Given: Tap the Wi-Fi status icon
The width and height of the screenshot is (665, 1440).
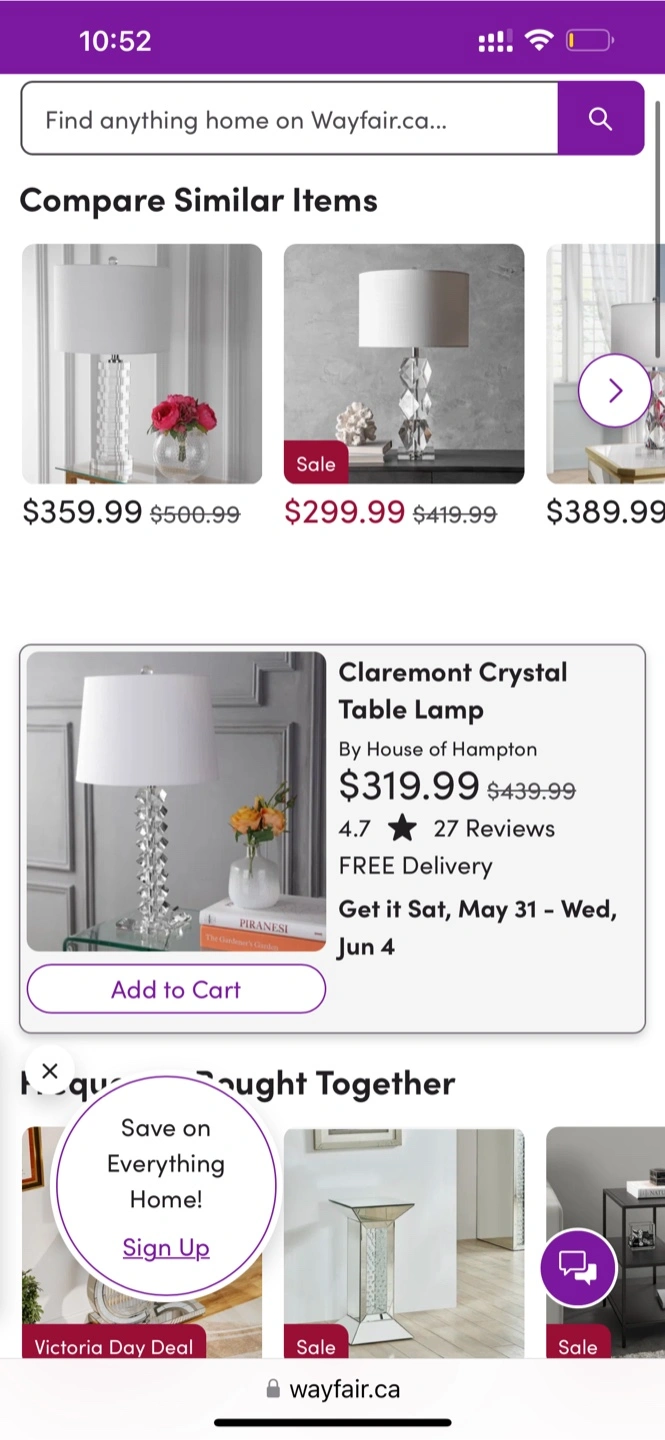Looking at the screenshot, I should coord(539,40).
